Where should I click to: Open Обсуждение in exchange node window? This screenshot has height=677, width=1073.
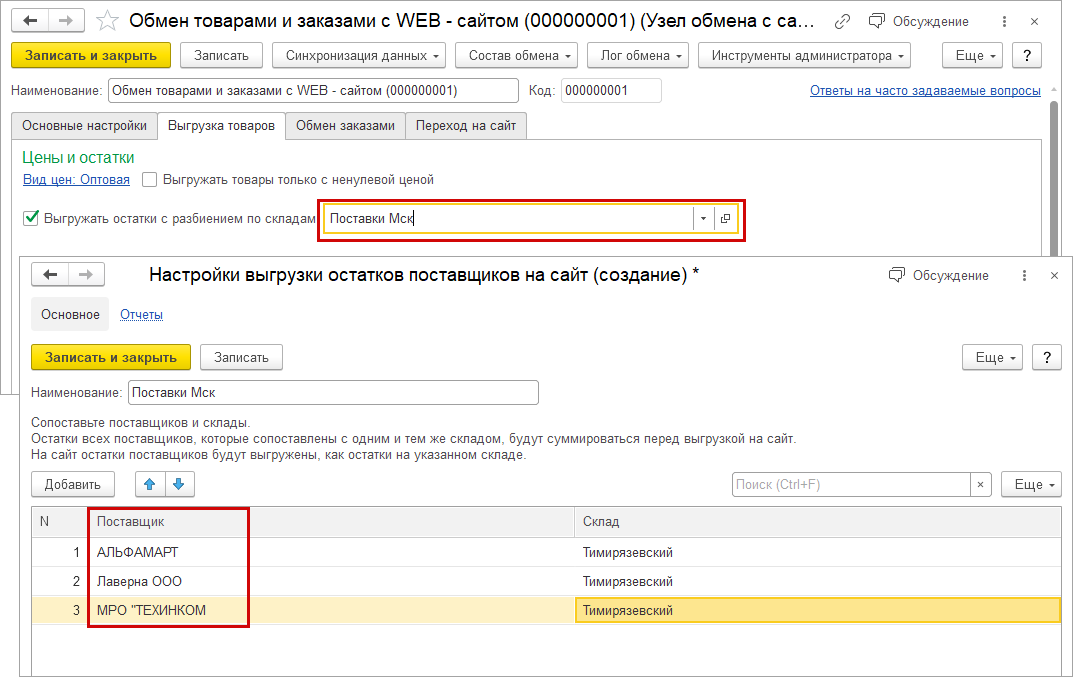click(919, 22)
